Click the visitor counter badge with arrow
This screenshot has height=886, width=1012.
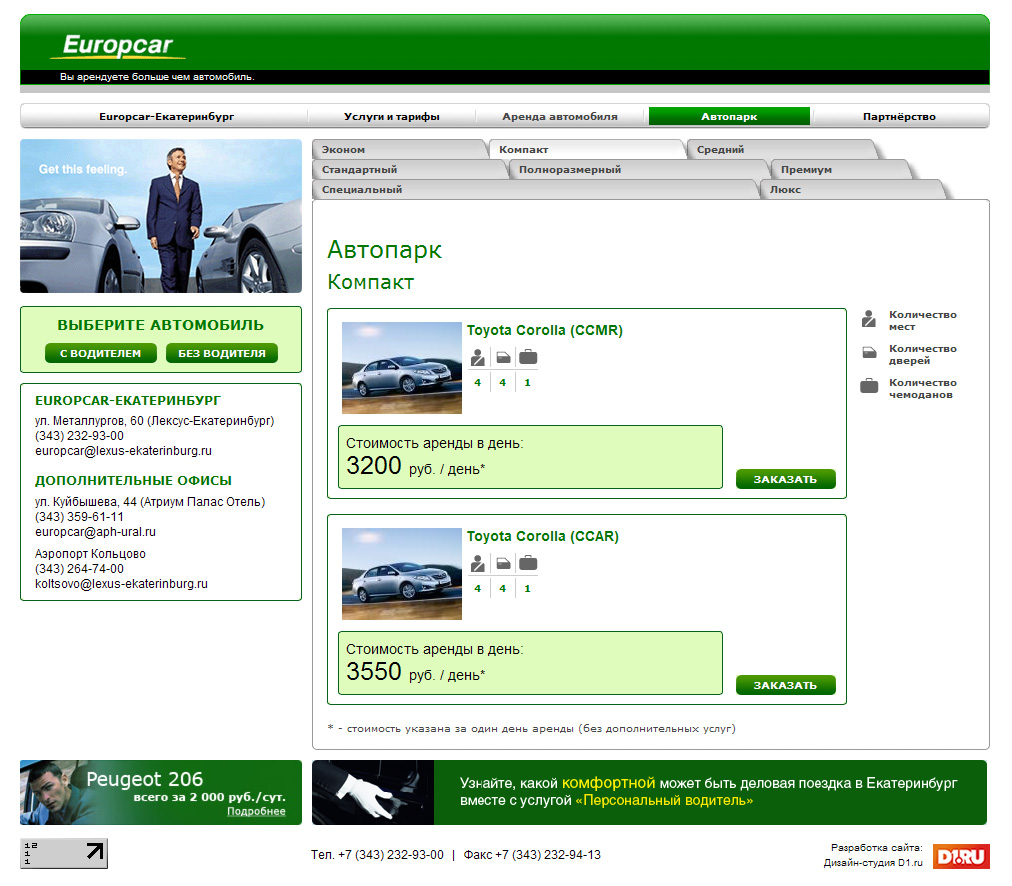64,853
